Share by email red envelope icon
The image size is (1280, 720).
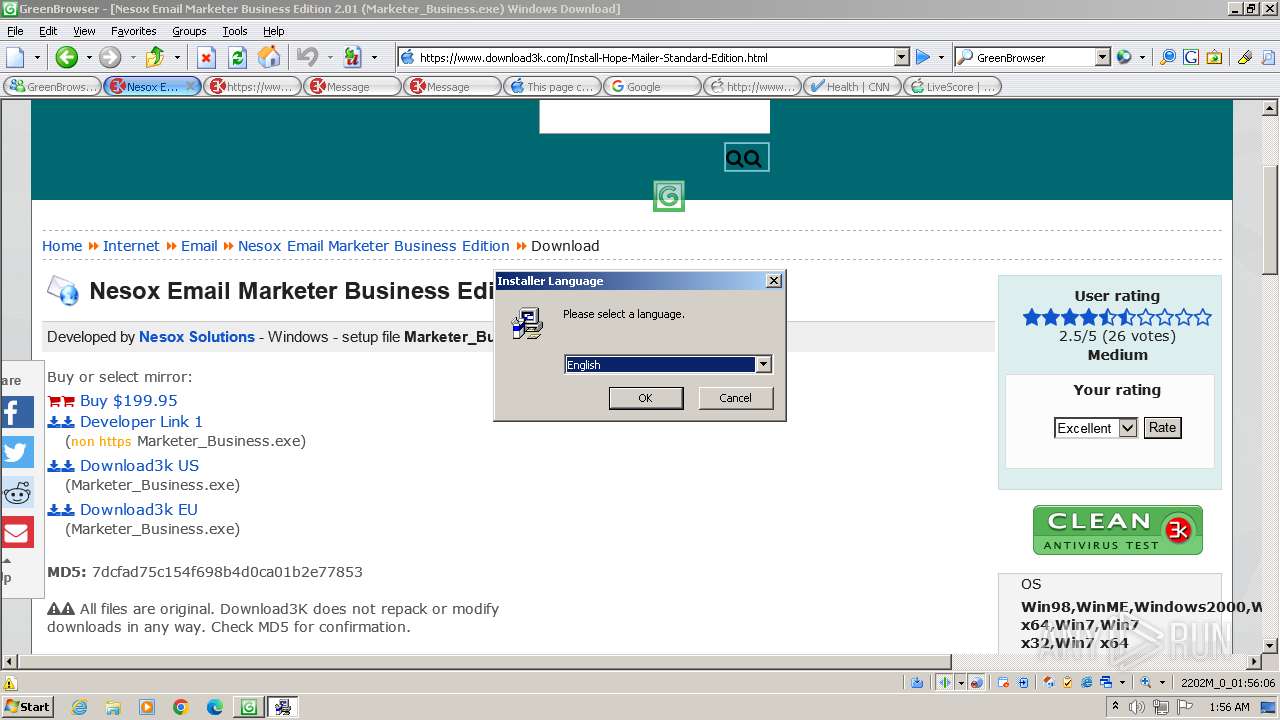tap(16, 532)
